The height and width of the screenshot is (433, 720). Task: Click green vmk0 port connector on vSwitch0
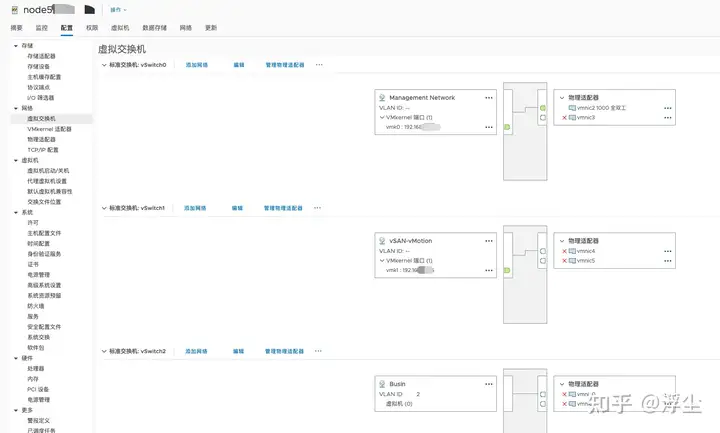click(507, 127)
